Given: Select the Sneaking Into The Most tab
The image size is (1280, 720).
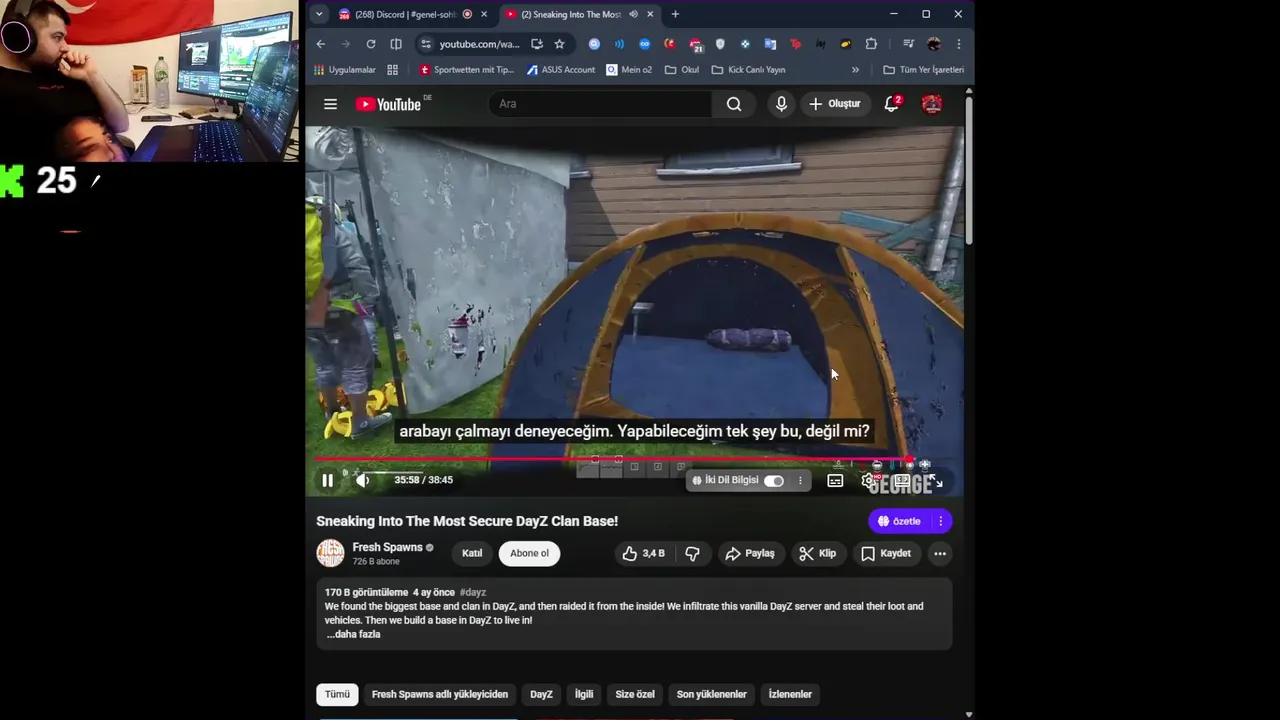Looking at the screenshot, I should [580, 14].
